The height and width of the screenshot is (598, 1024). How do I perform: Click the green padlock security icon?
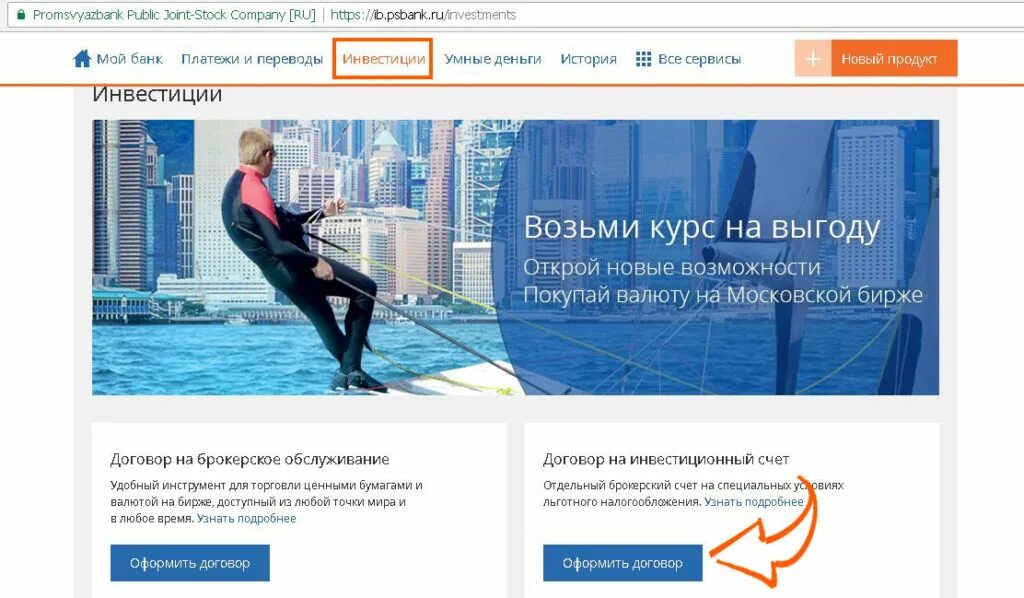click(x=21, y=14)
